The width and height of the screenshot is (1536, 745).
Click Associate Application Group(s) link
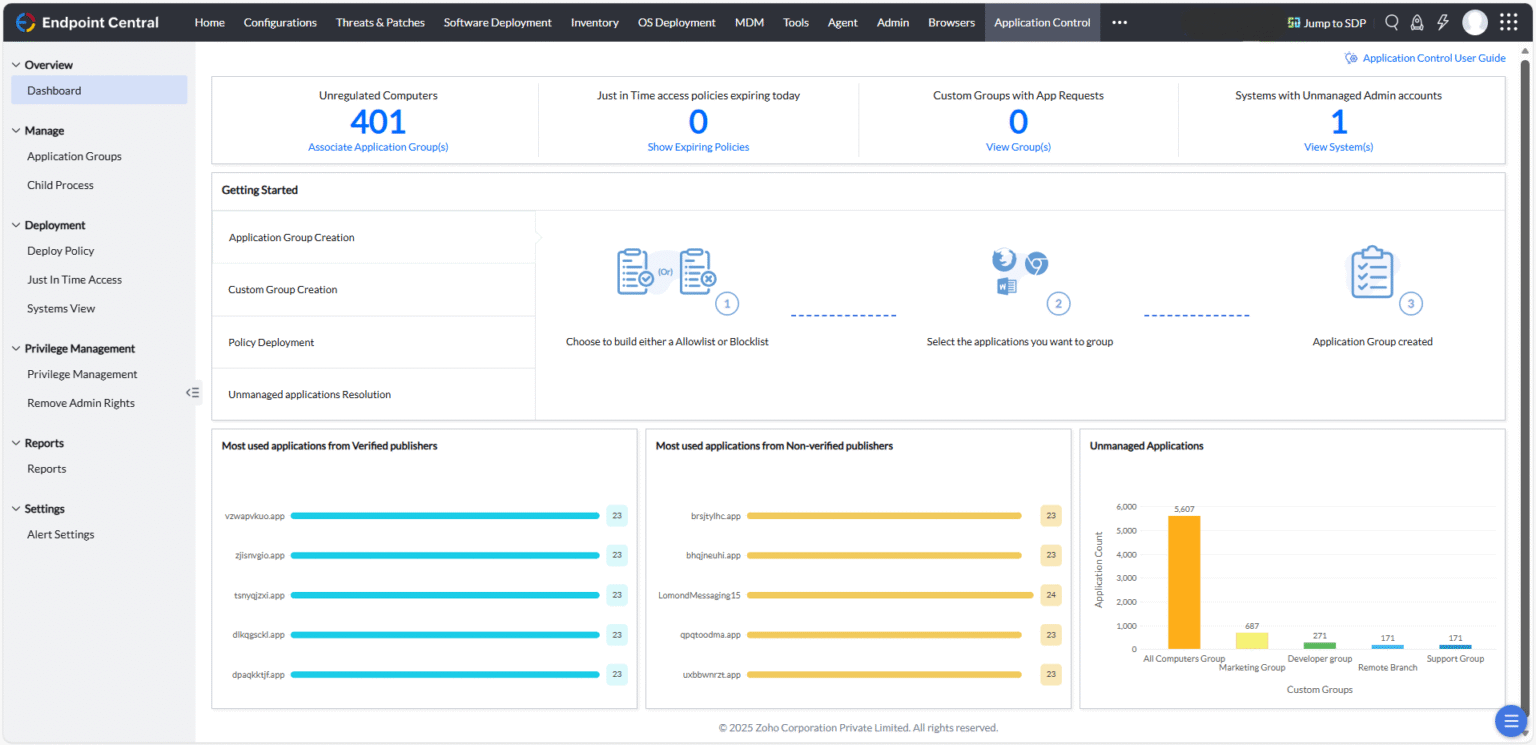click(x=378, y=147)
